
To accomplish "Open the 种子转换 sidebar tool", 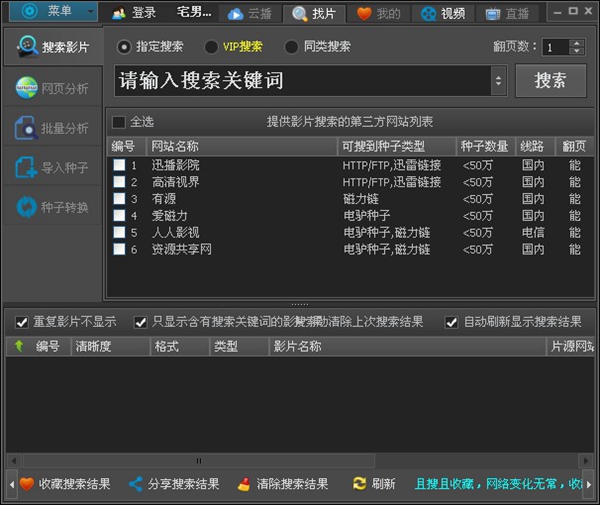I will [x=52, y=208].
